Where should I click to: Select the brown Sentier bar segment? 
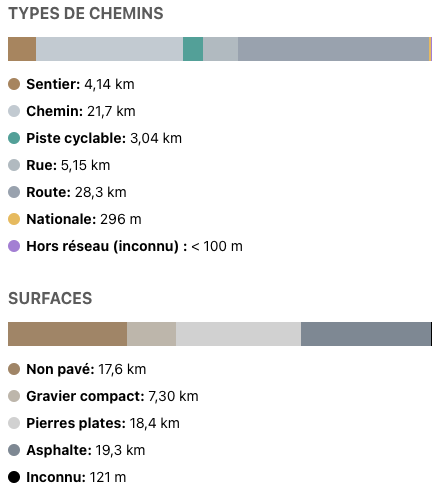[22, 49]
